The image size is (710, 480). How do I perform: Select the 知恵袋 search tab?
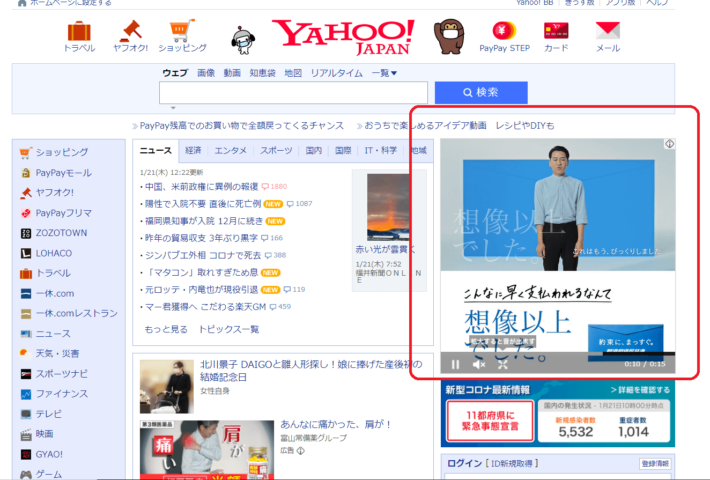pos(263,73)
